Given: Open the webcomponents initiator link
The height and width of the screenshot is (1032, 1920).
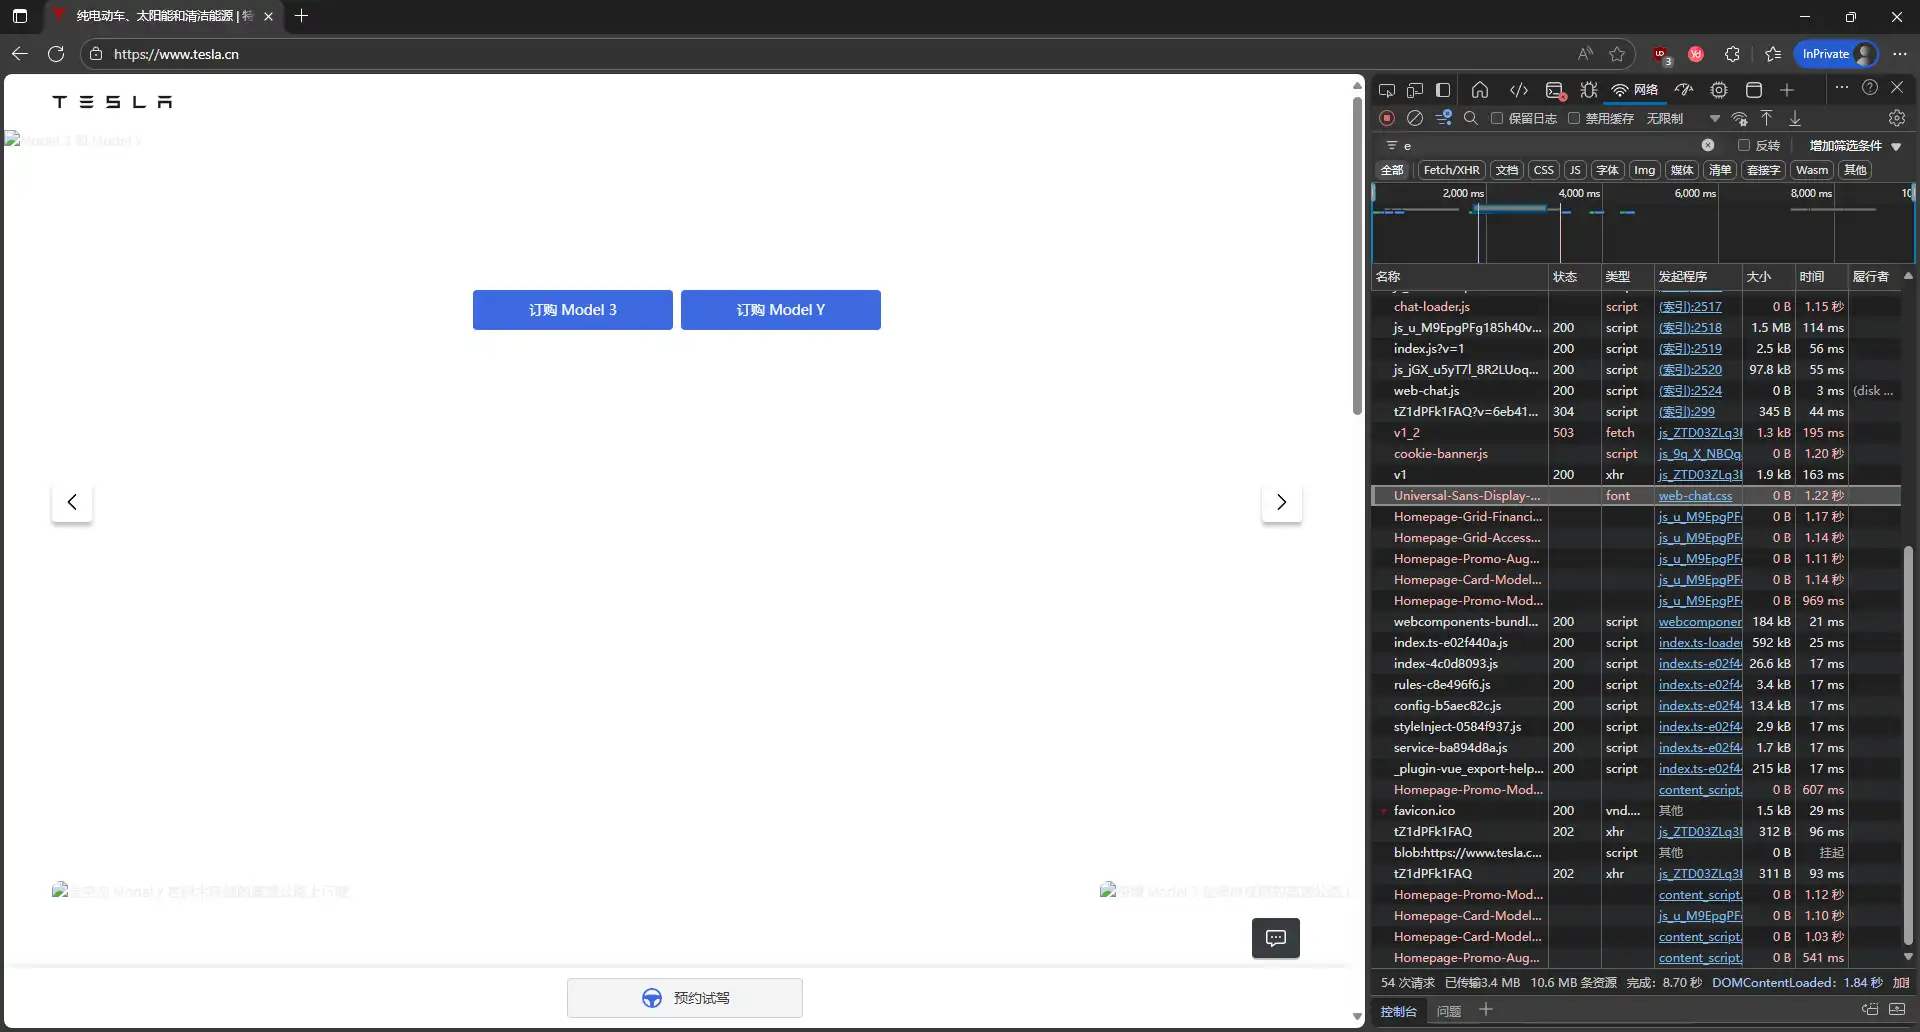Looking at the screenshot, I should pos(1700,622).
